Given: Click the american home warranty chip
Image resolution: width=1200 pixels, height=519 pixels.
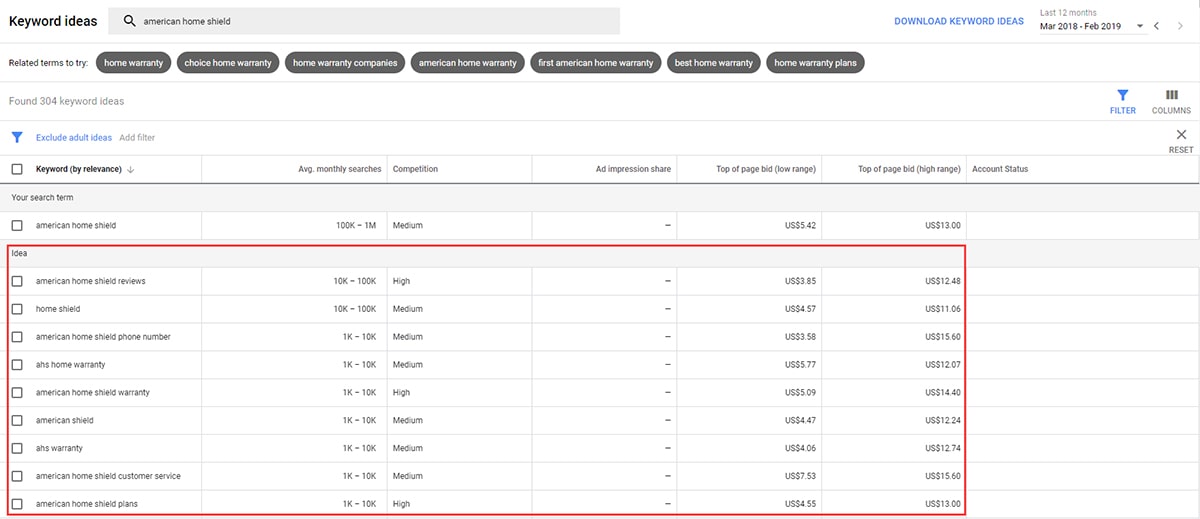Looking at the screenshot, I should coord(468,63).
